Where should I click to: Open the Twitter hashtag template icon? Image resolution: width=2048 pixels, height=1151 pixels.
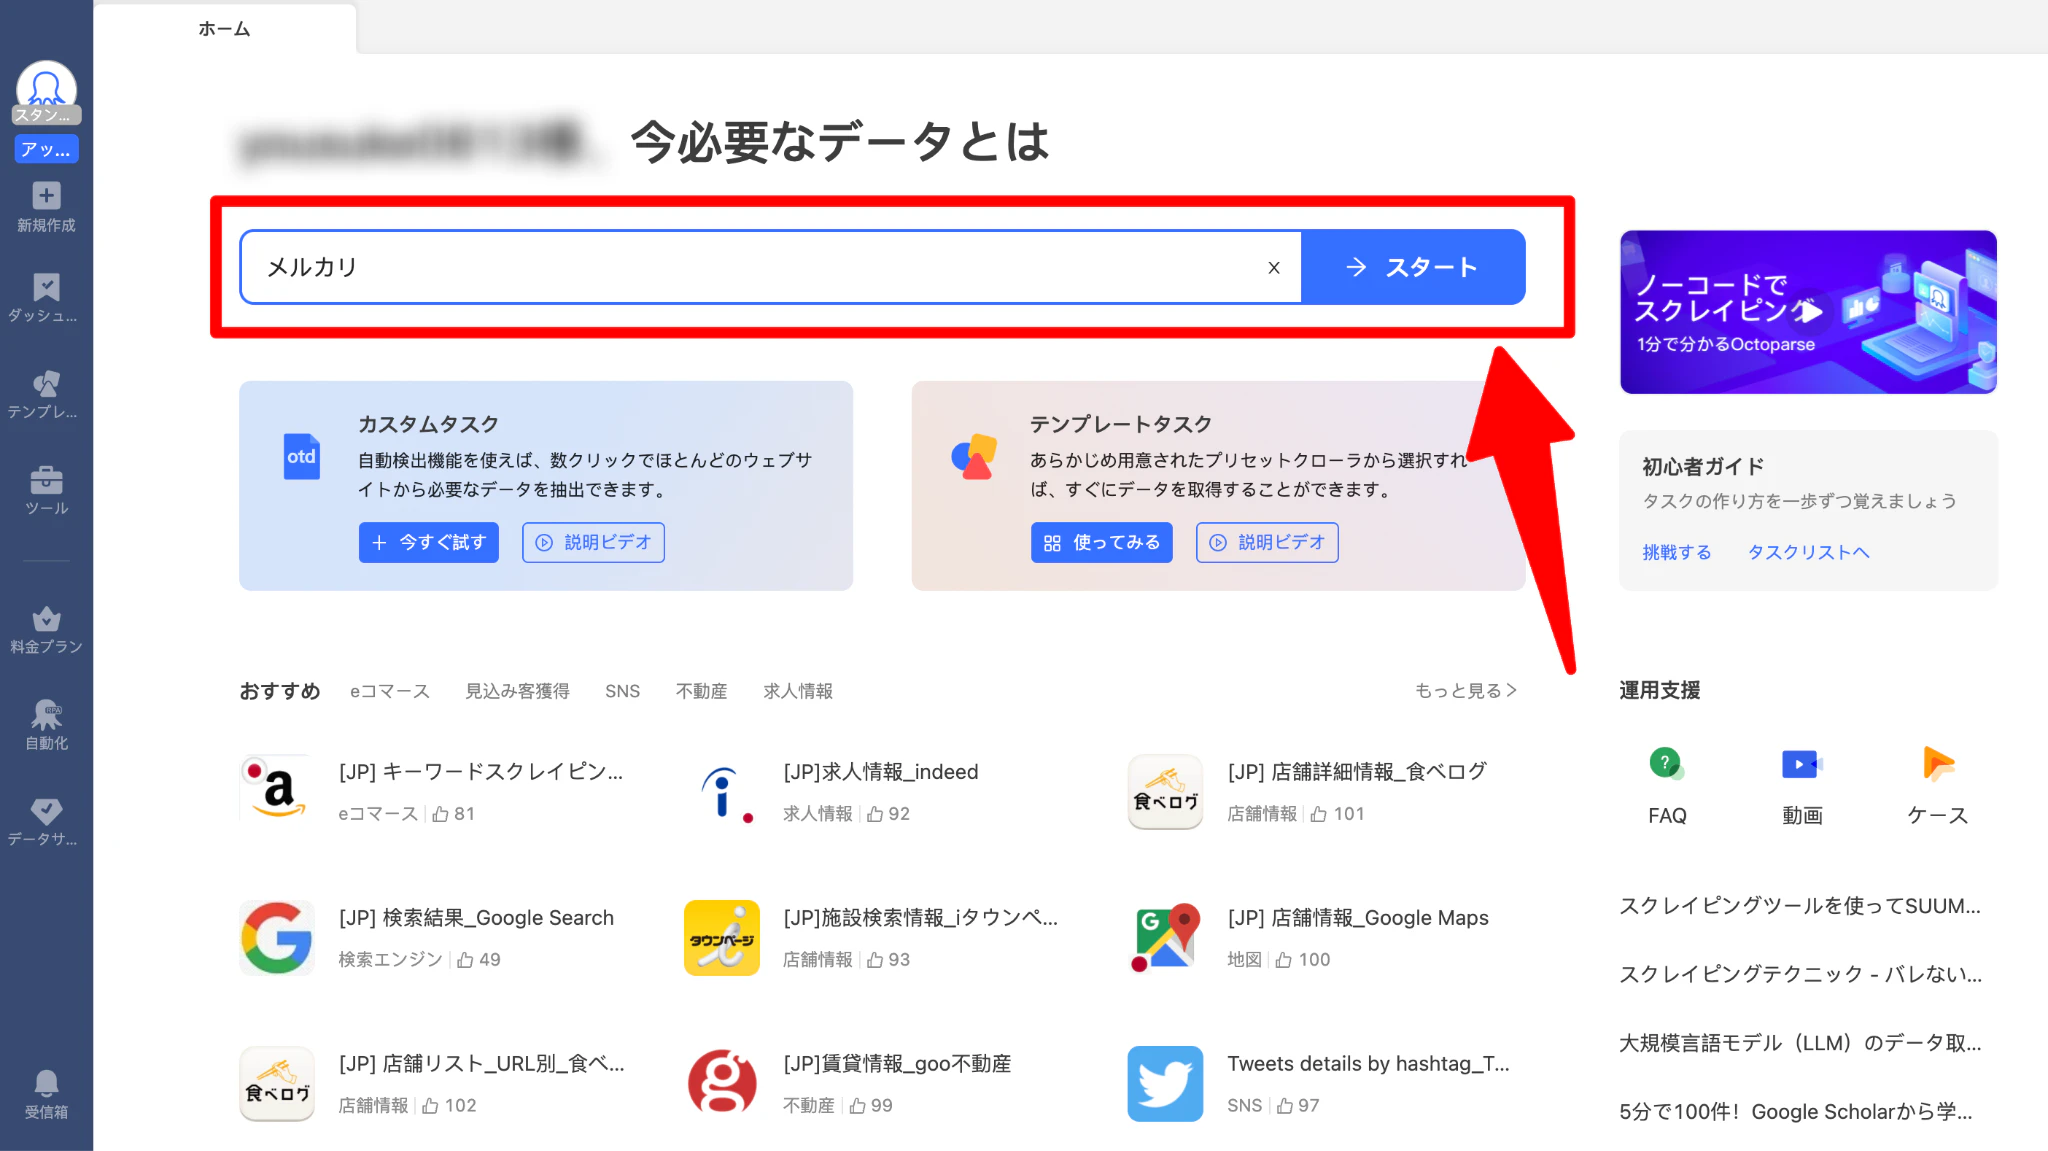1165,1083
